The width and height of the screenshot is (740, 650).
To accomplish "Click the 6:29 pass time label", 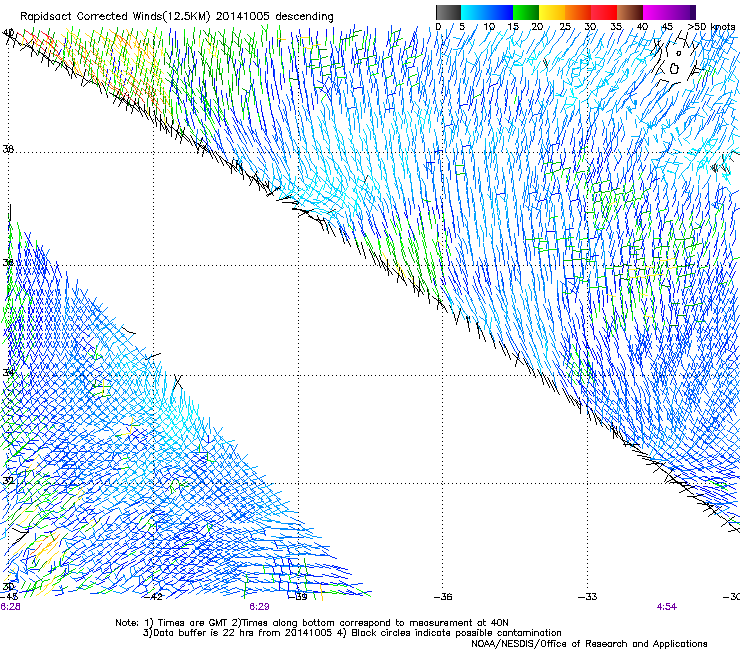I will coord(259,607).
